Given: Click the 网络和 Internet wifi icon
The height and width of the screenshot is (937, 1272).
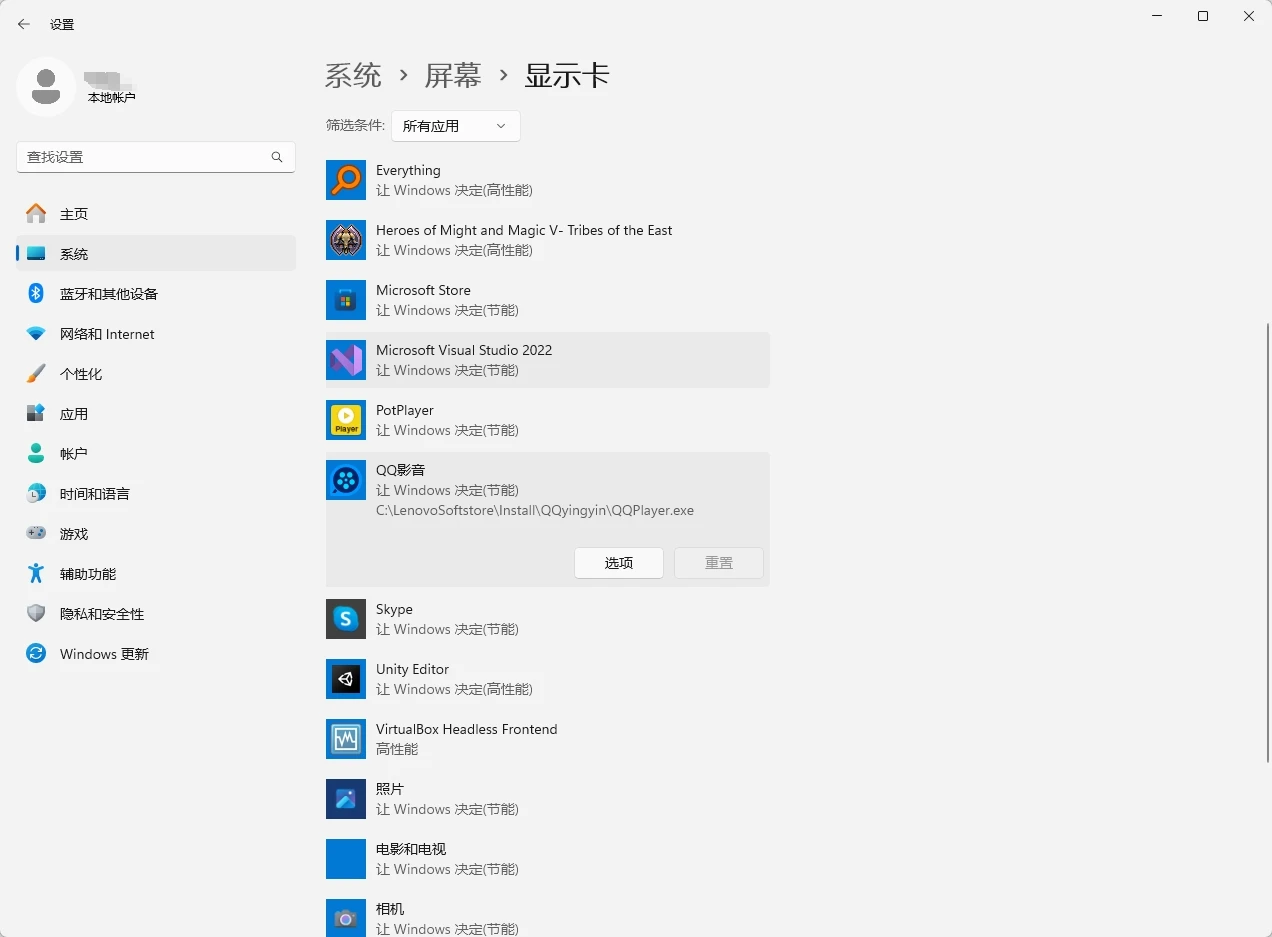Looking at the screenshot, I should 36,333.
